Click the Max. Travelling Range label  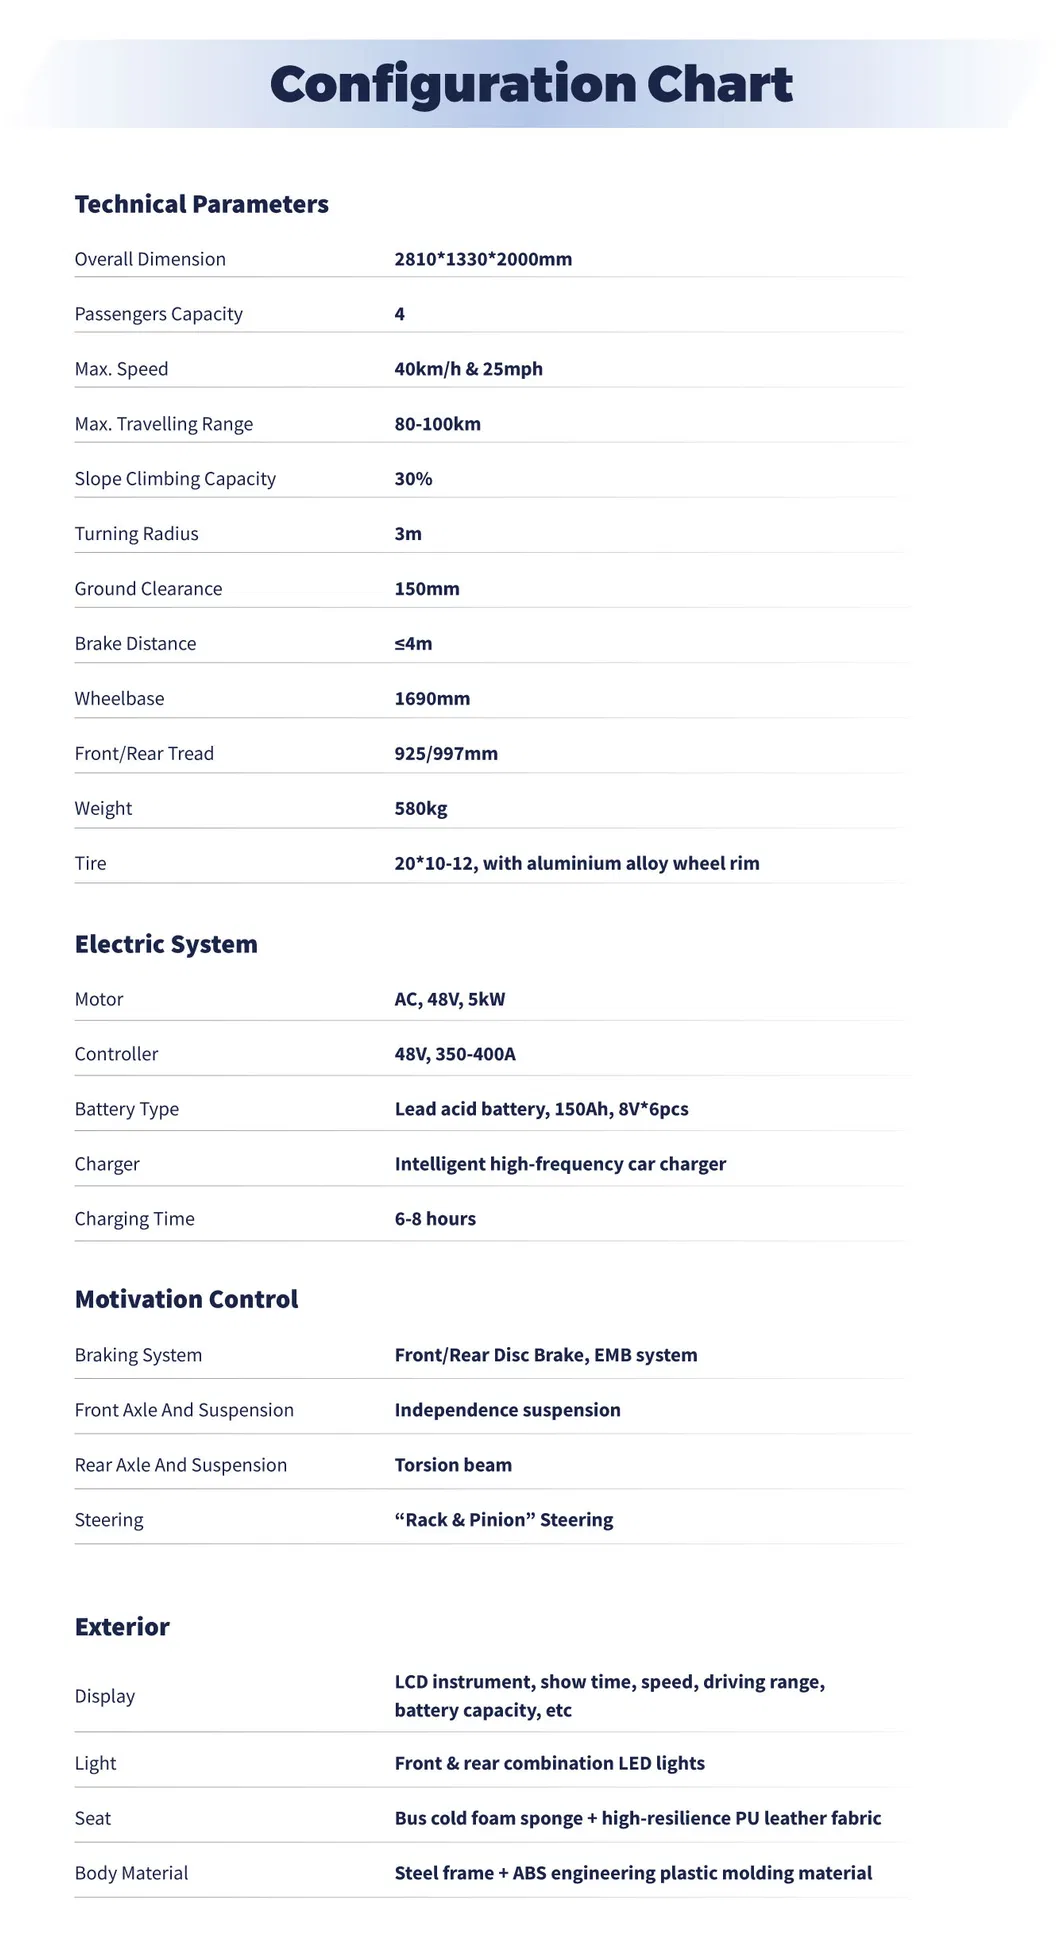(163, 424)
